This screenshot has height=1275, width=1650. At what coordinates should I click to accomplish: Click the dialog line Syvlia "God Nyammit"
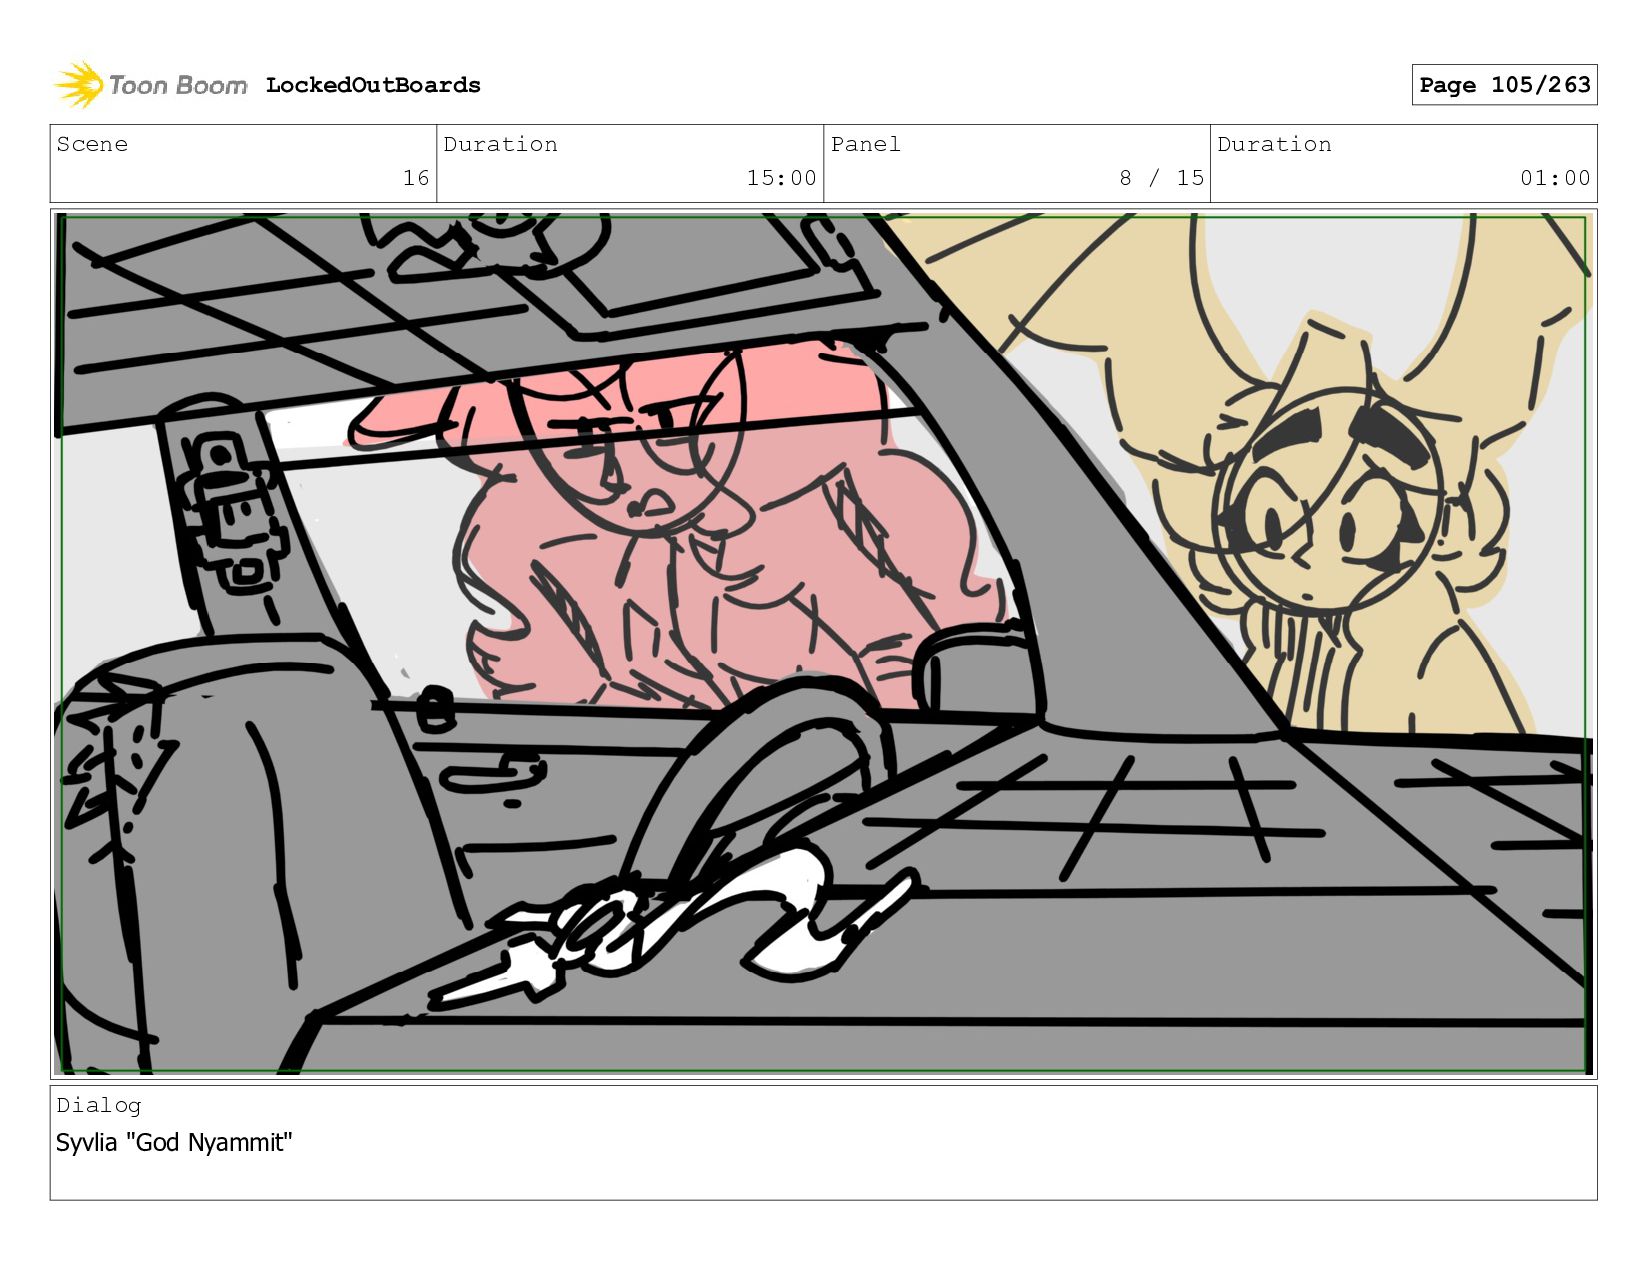coord(174,1142)
